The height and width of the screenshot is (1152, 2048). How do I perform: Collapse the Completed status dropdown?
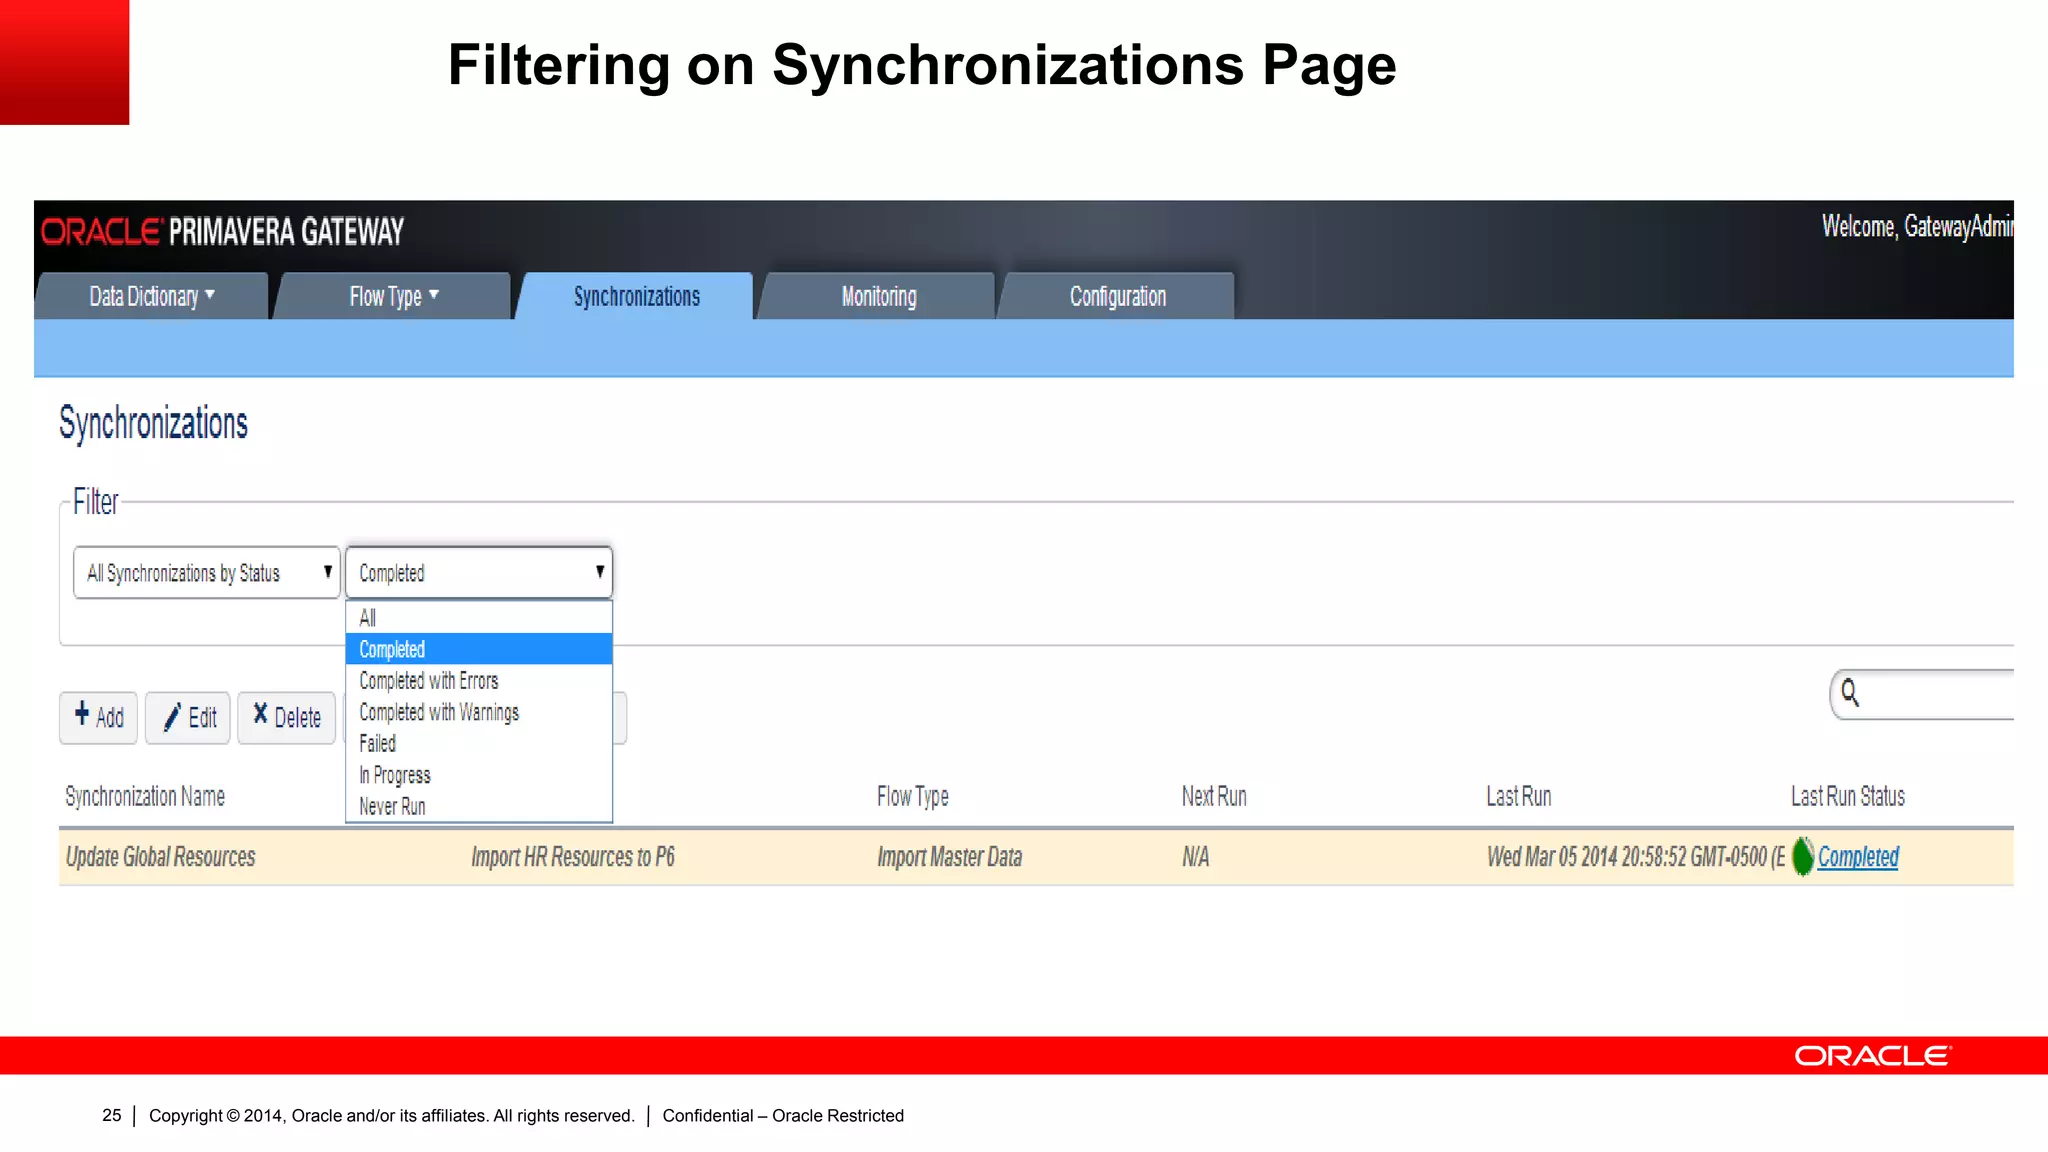tap(479, 573)
